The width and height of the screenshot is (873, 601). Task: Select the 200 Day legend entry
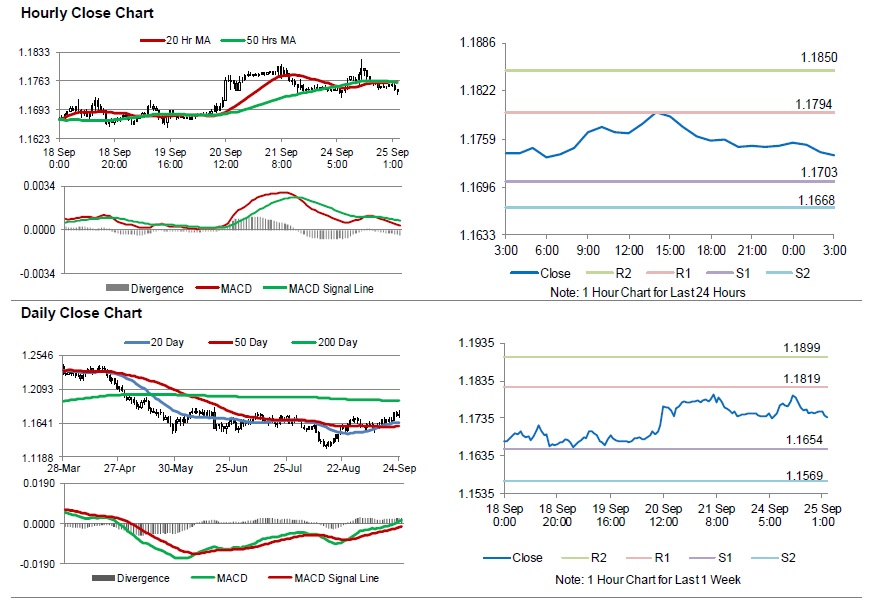[x=332, y=343]
